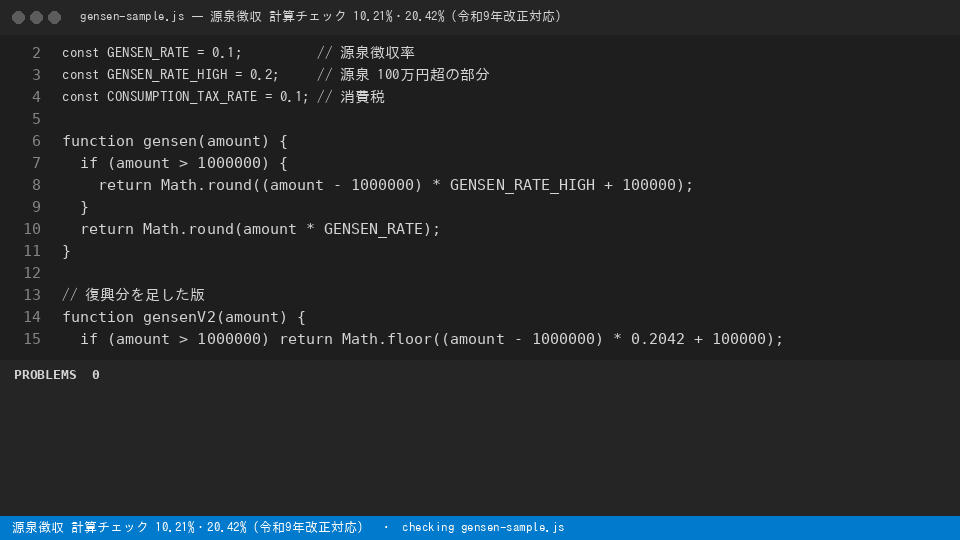Click line number 7 in the gutter
Image resolution: width=960 pixels, height=540 pixels.
click(x=36, y=163)
